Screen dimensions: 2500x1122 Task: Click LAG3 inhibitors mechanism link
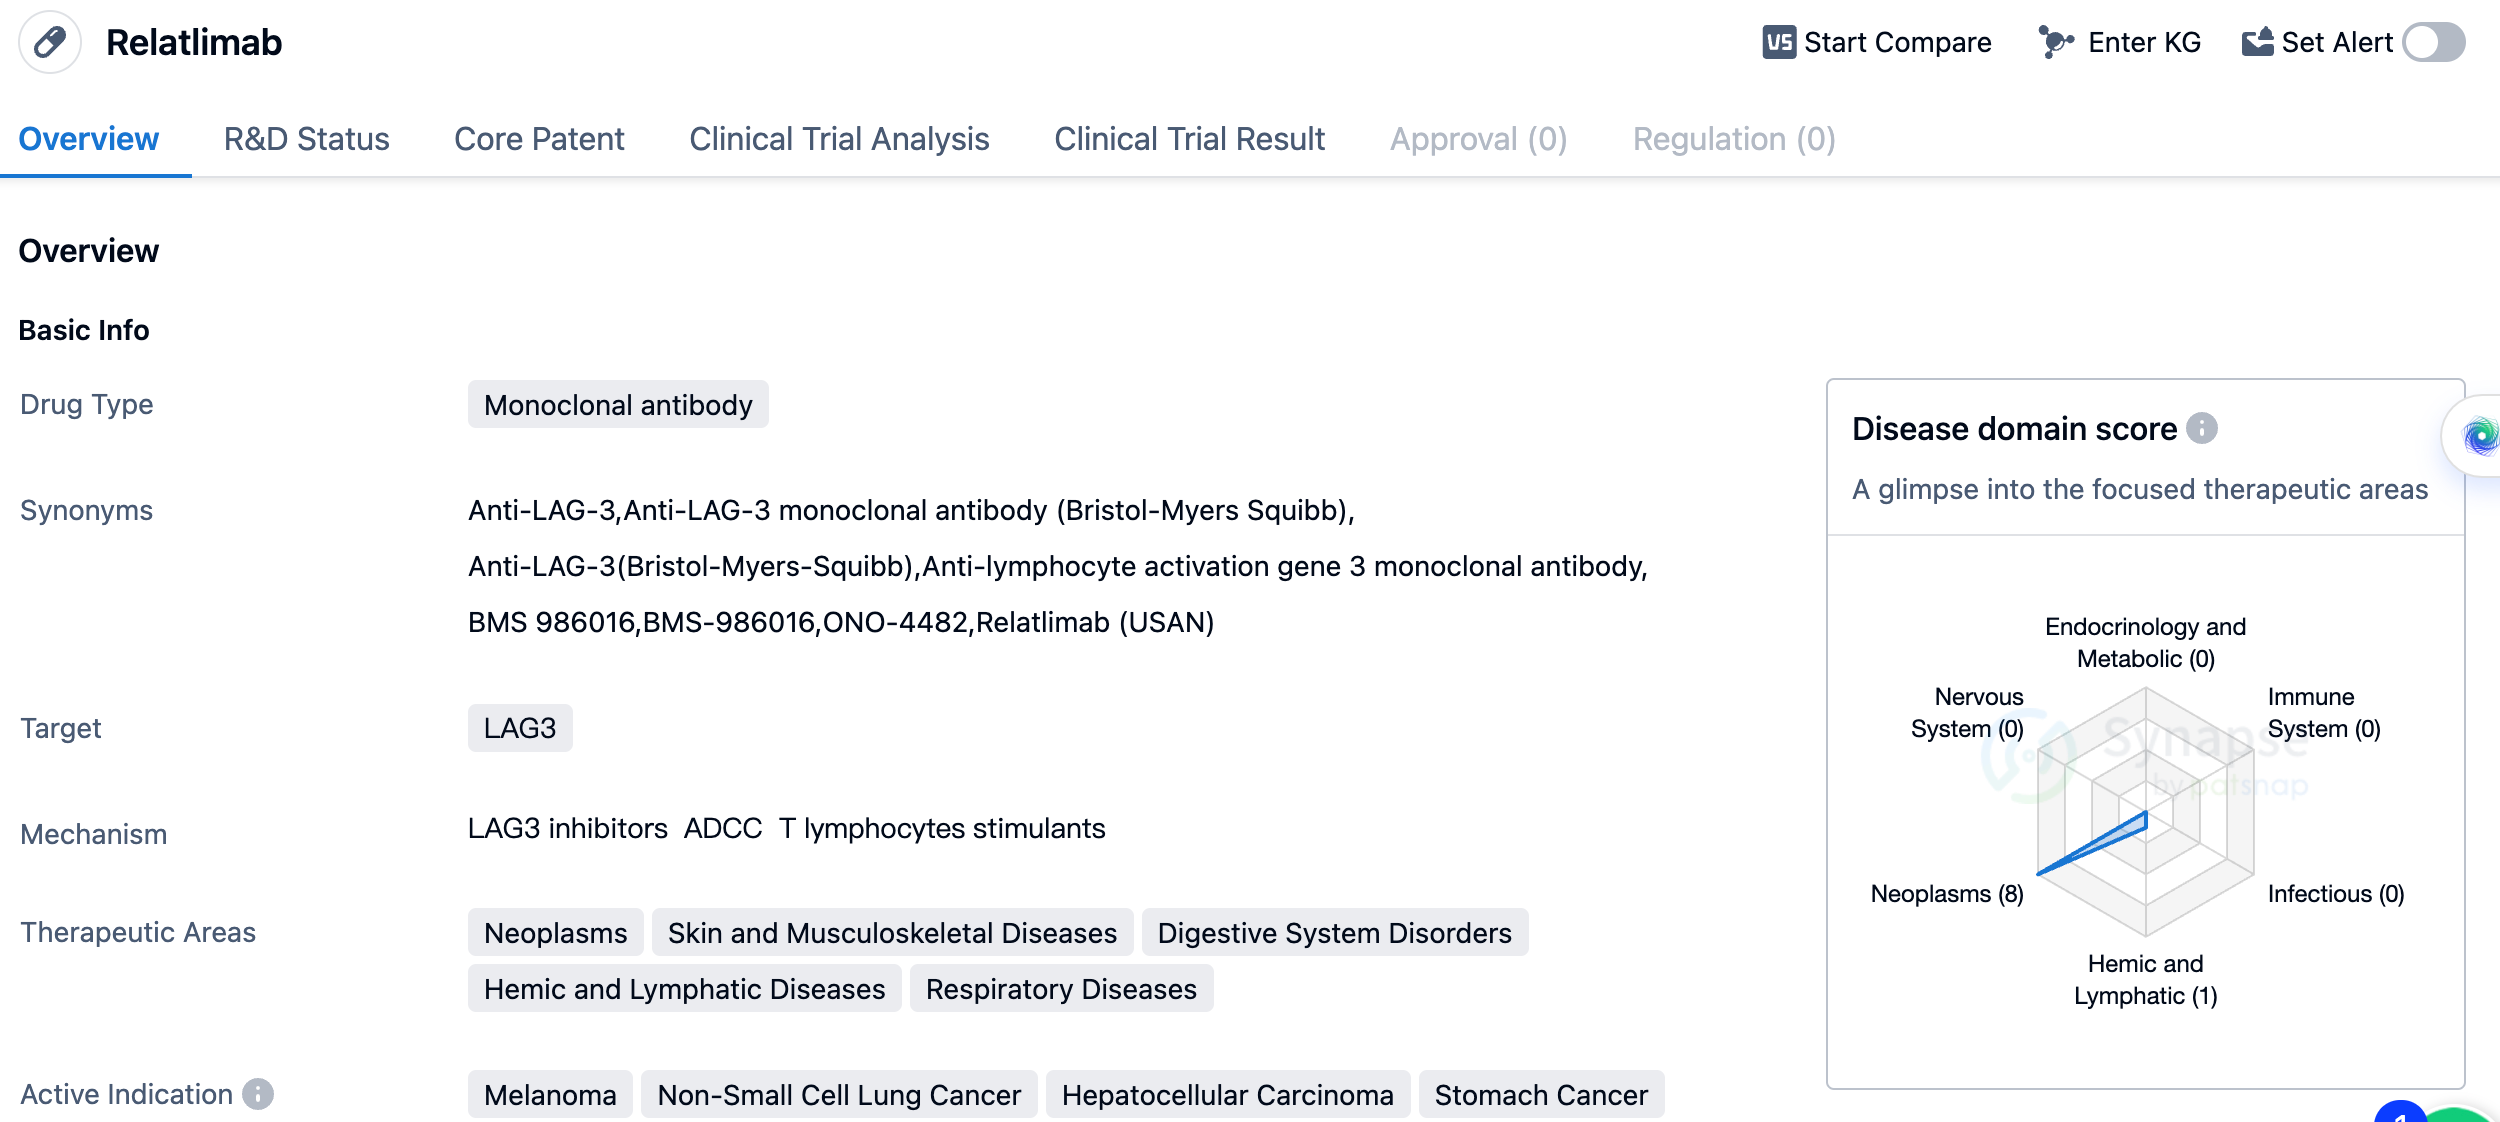[x=567, y=828]
